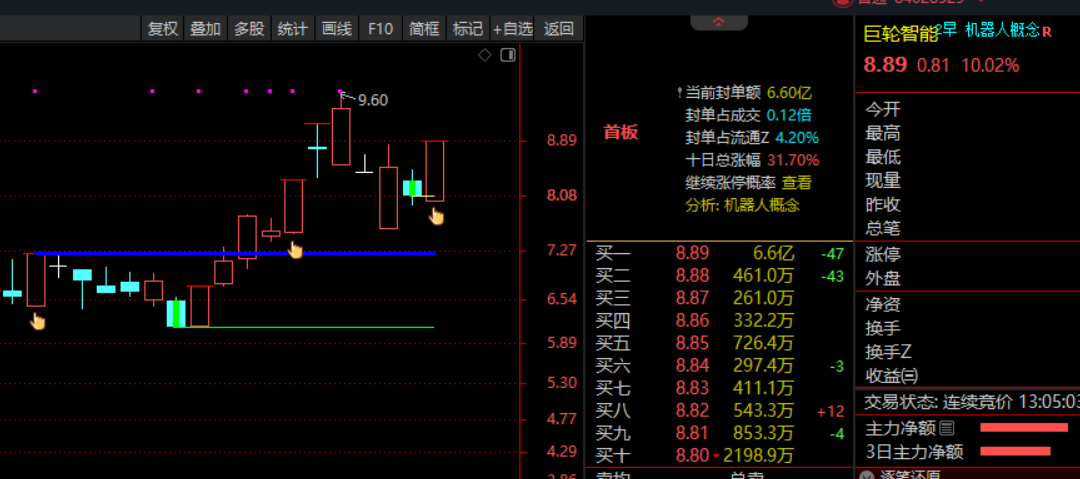Click the 收益(=) field label
Screen dimensions: 1080x479
[892, 376]
